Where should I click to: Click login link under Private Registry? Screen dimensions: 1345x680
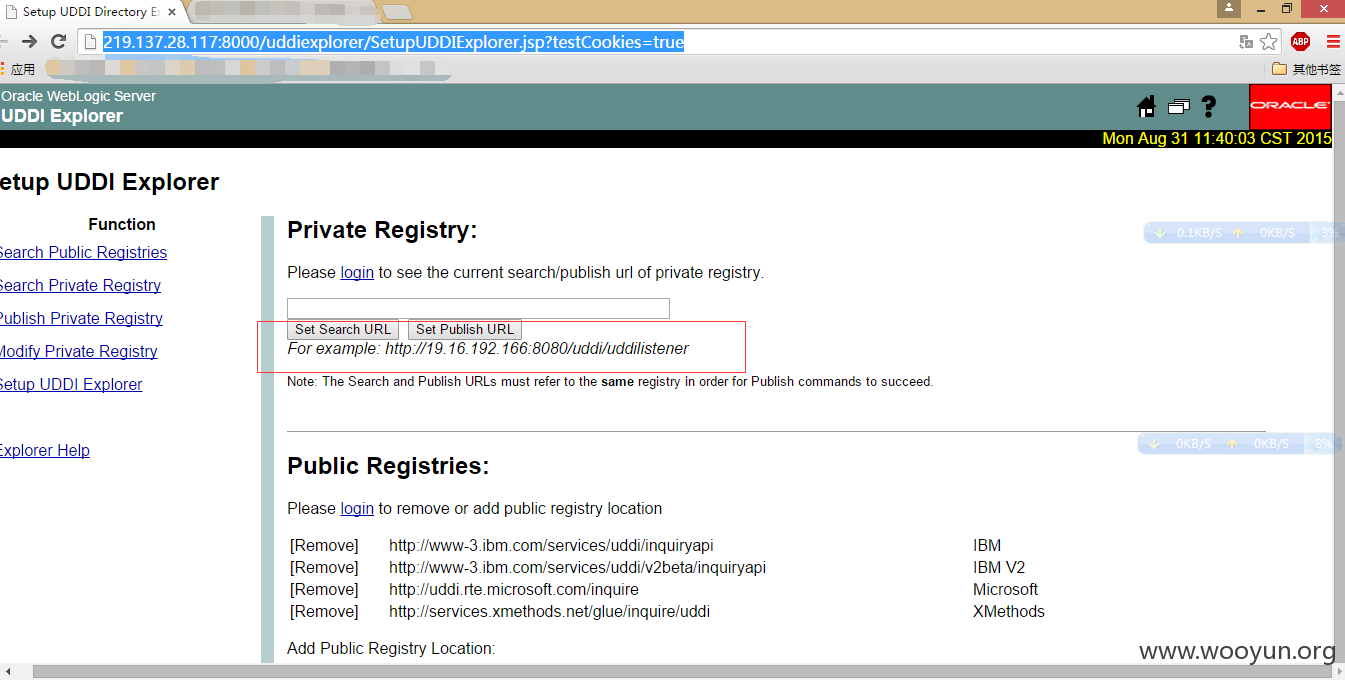(x=357, y=272)
